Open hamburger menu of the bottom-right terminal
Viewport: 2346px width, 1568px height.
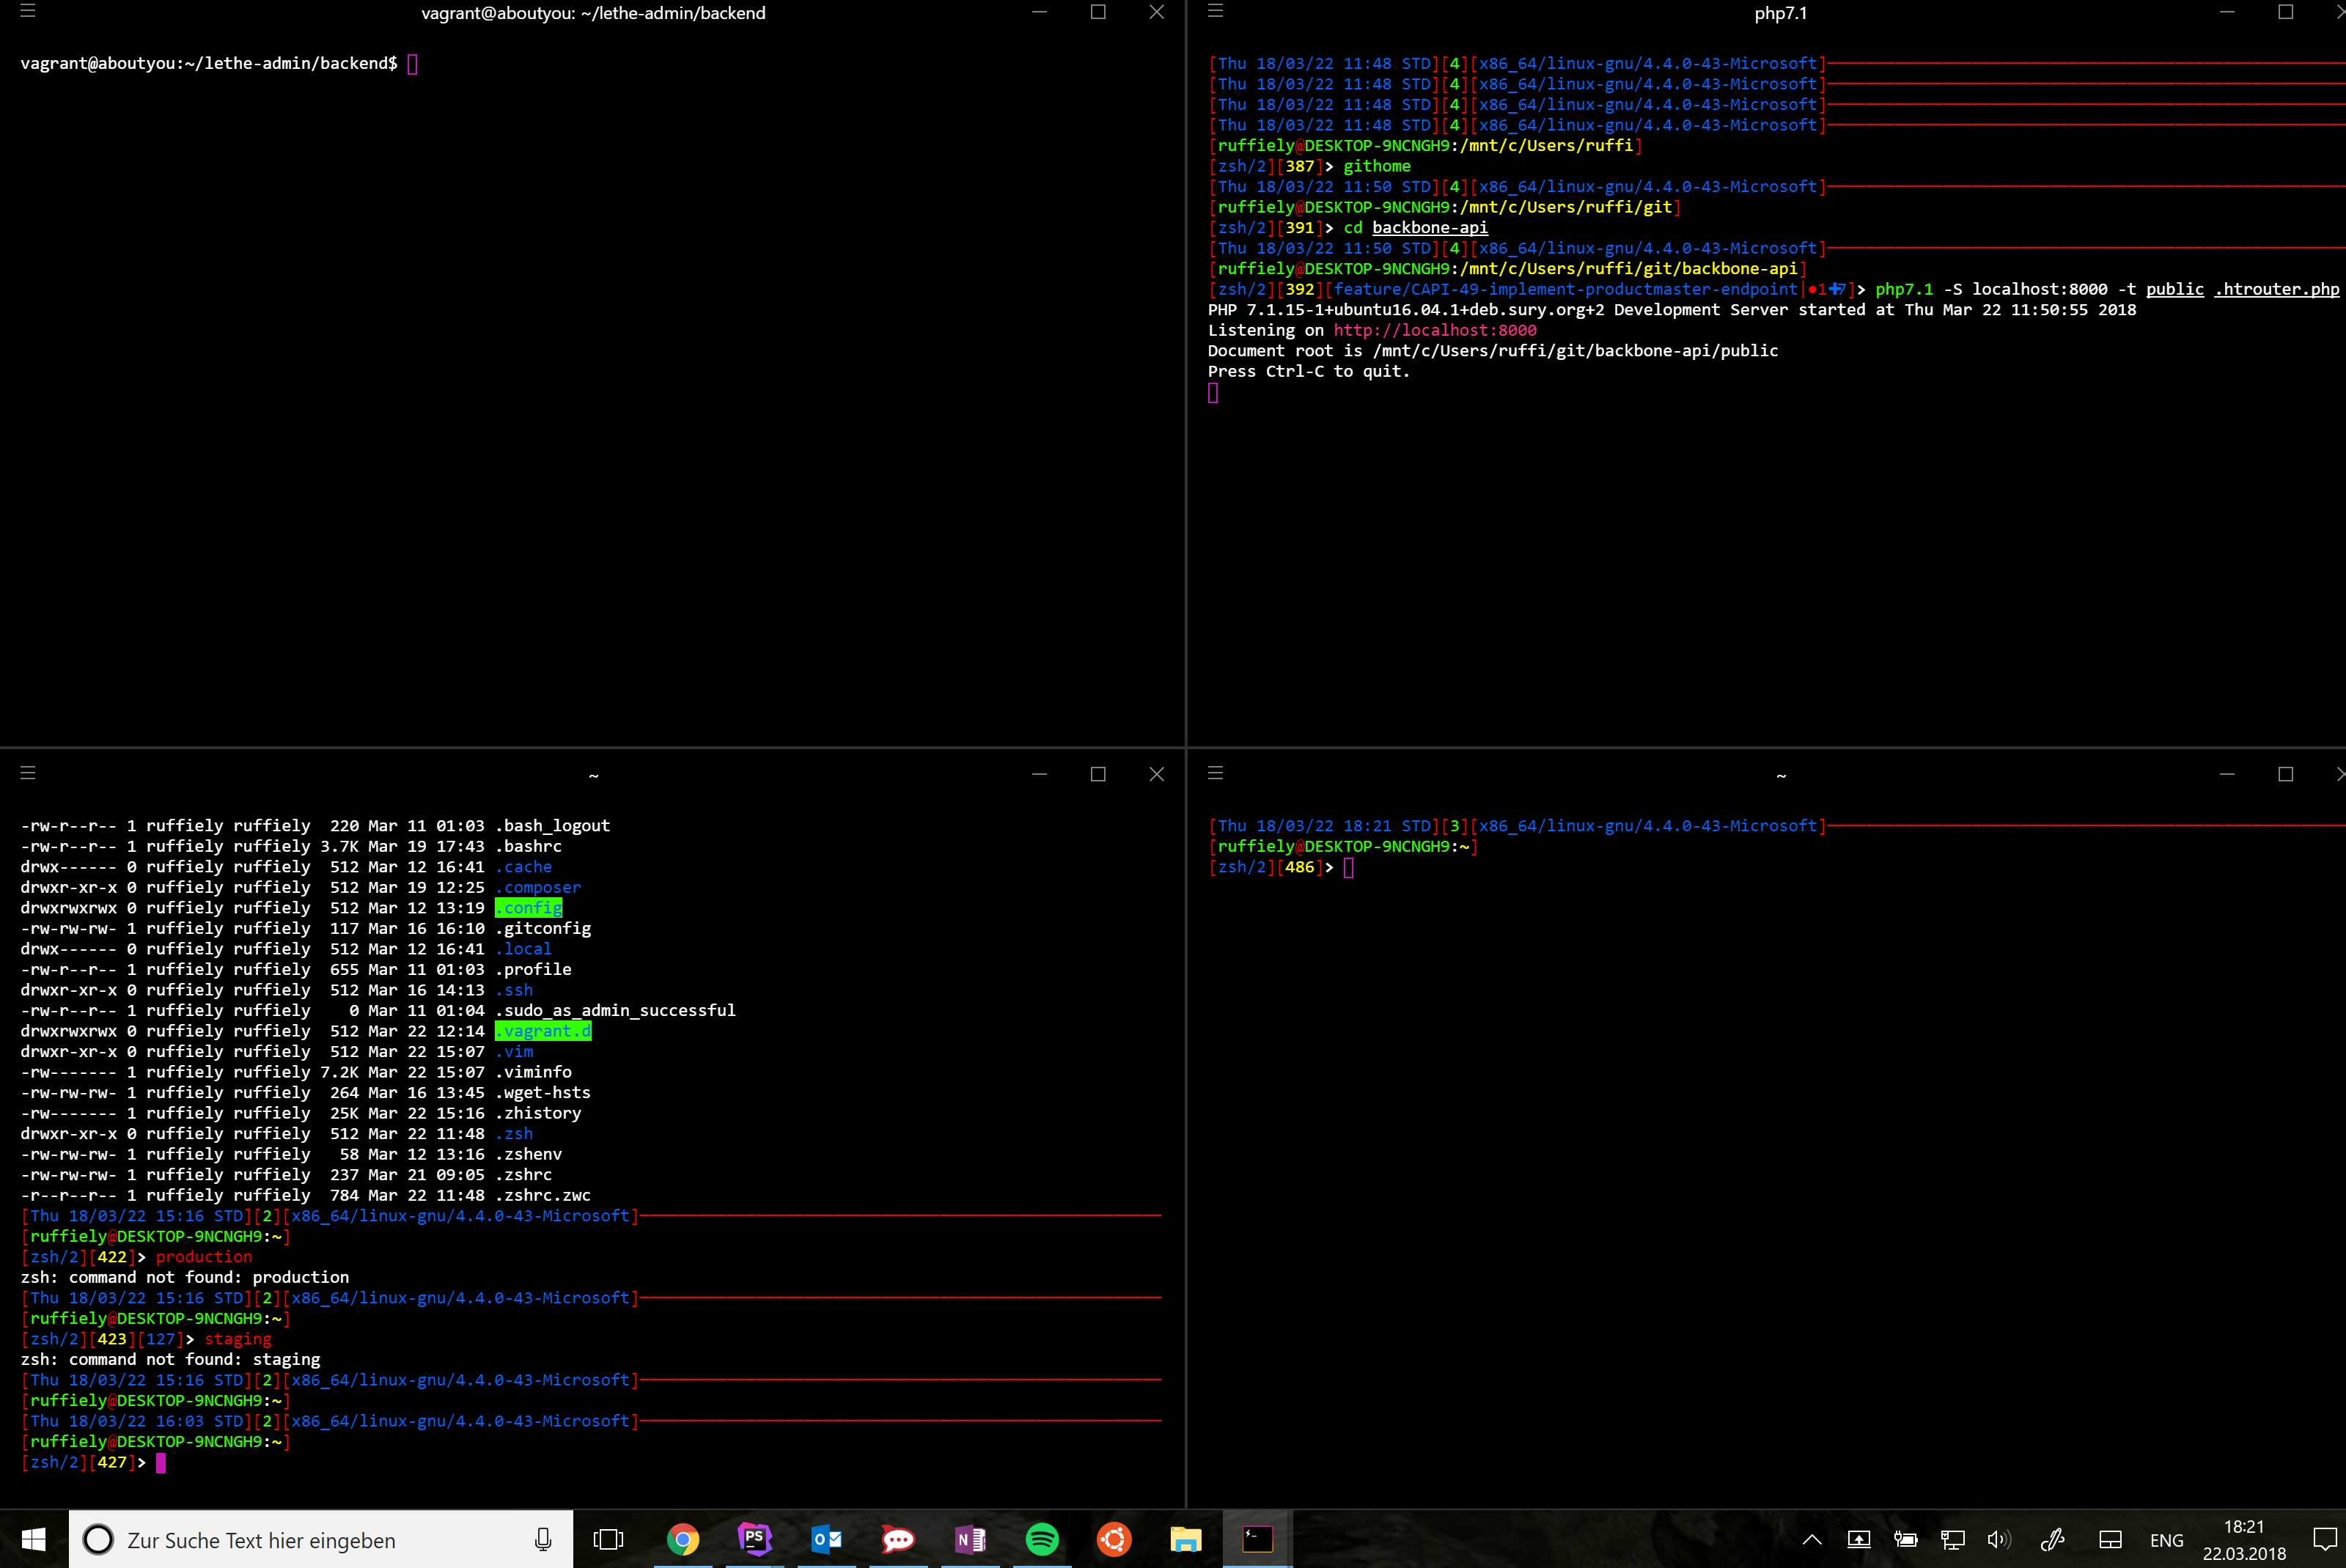click(1216, 773)
